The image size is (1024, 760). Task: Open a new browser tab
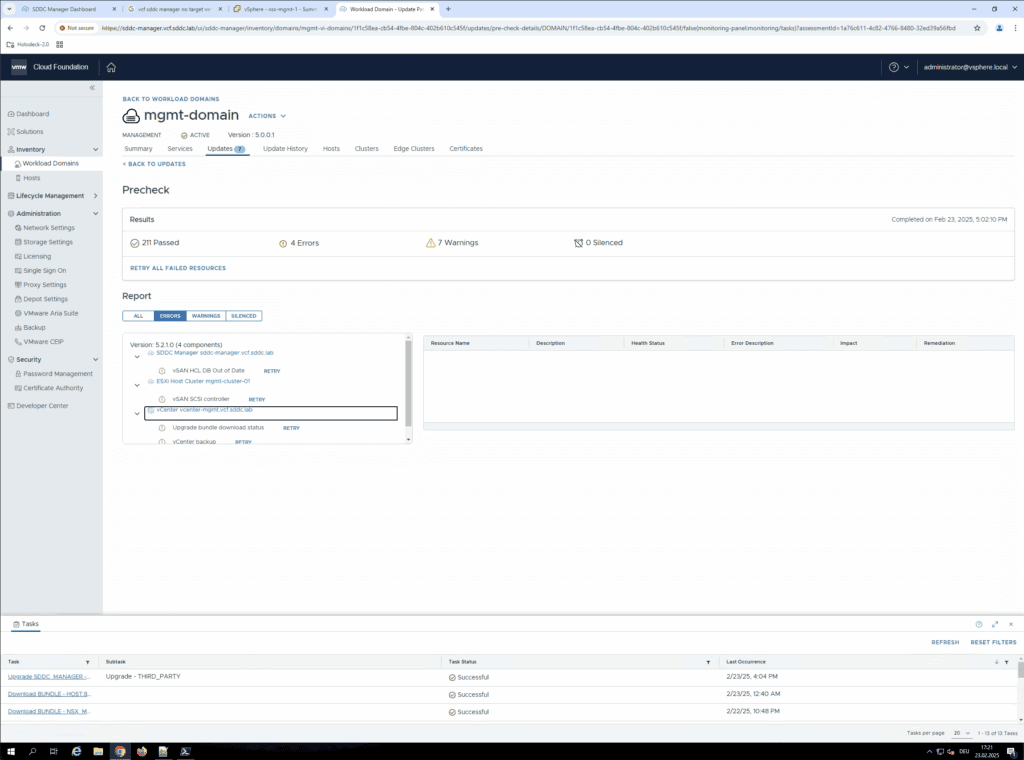click(448, 9)
